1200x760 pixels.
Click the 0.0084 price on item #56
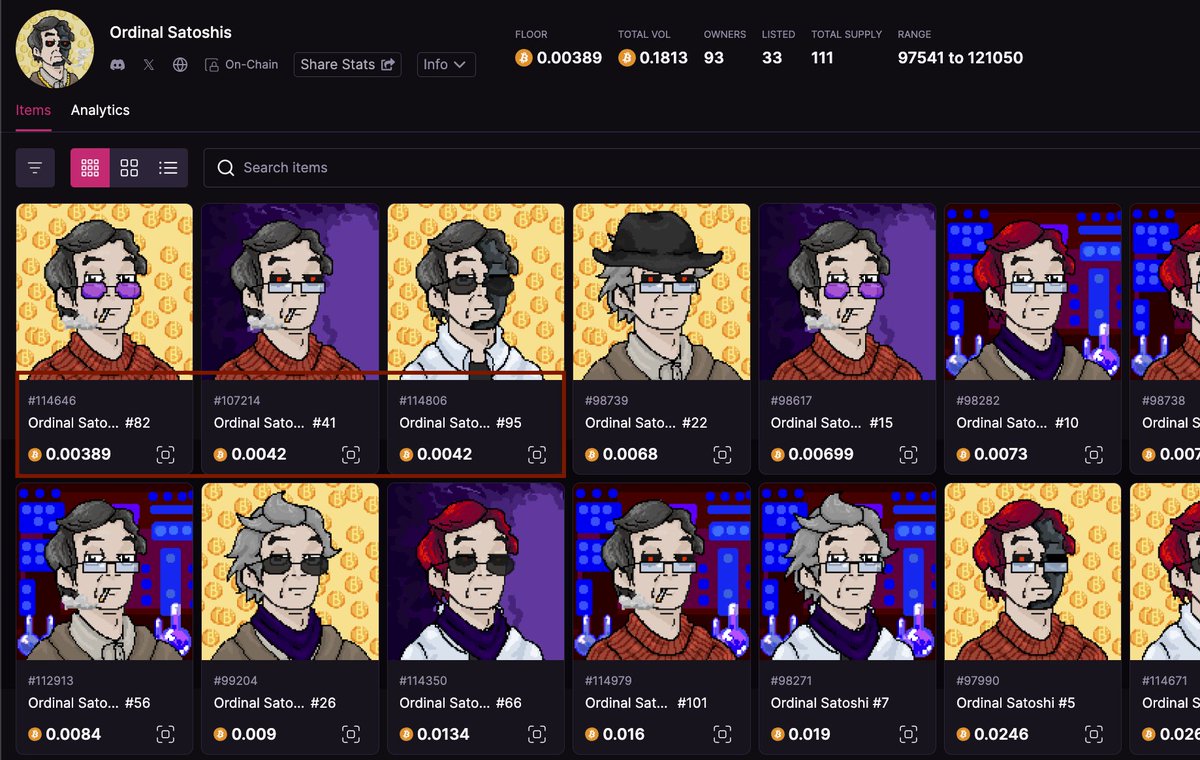click(x=73, y=735)
